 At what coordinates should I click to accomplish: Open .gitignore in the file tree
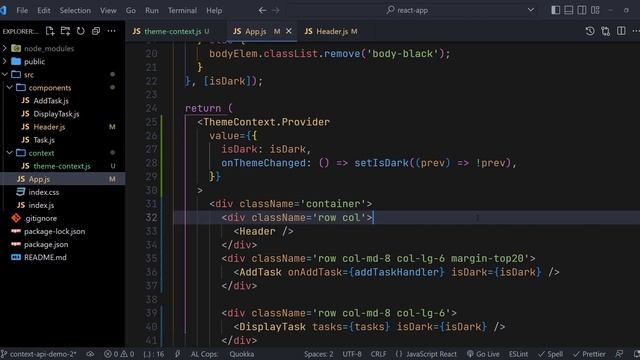(40, 218)
